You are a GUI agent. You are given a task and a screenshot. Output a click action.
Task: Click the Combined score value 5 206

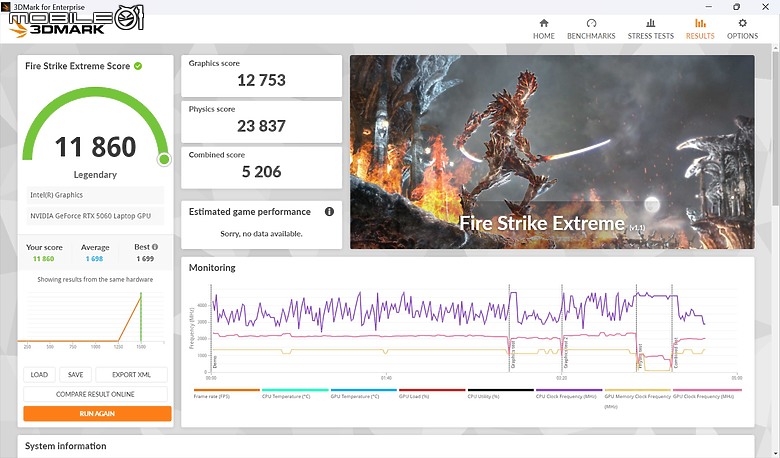click(261, 172)
